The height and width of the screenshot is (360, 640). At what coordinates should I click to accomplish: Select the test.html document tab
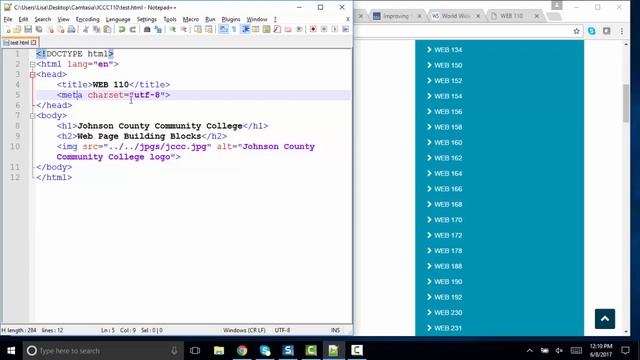(x=20, y=42)
